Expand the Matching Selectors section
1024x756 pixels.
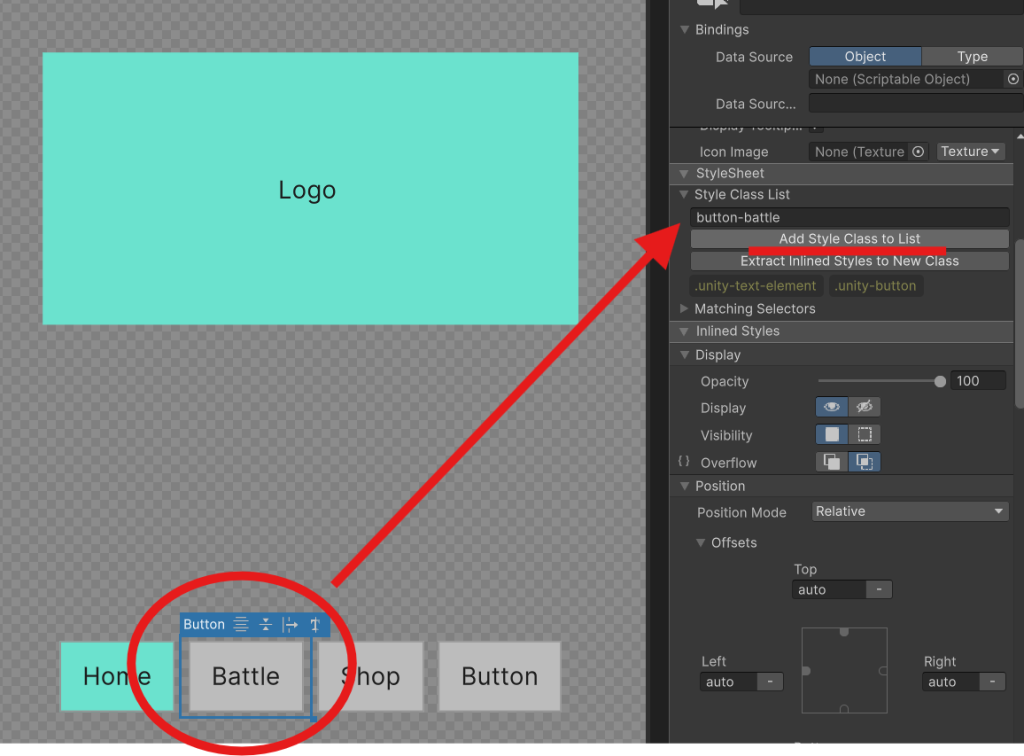tap(685, 309)
